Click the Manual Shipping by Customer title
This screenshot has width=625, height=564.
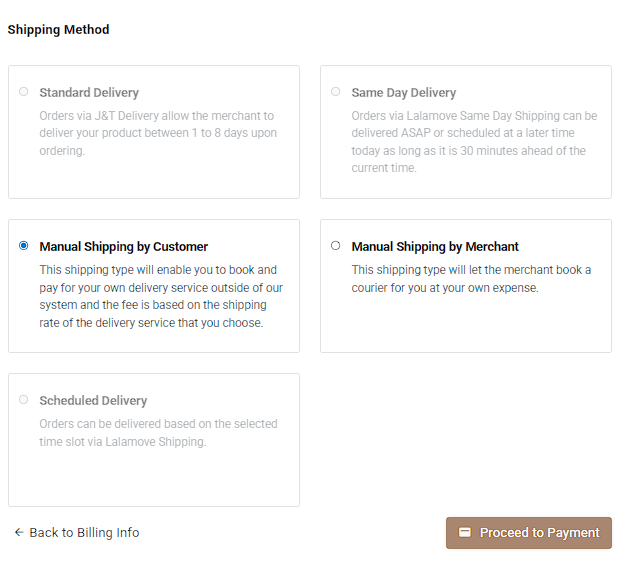123,247
